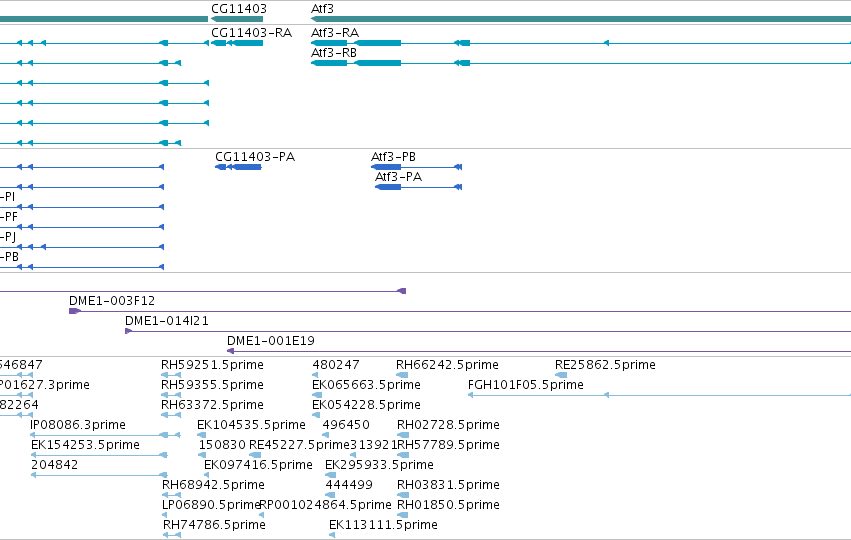Select the RH59251.5prime EST label
The width and height of the screenshot is (851, 540).
212,365
